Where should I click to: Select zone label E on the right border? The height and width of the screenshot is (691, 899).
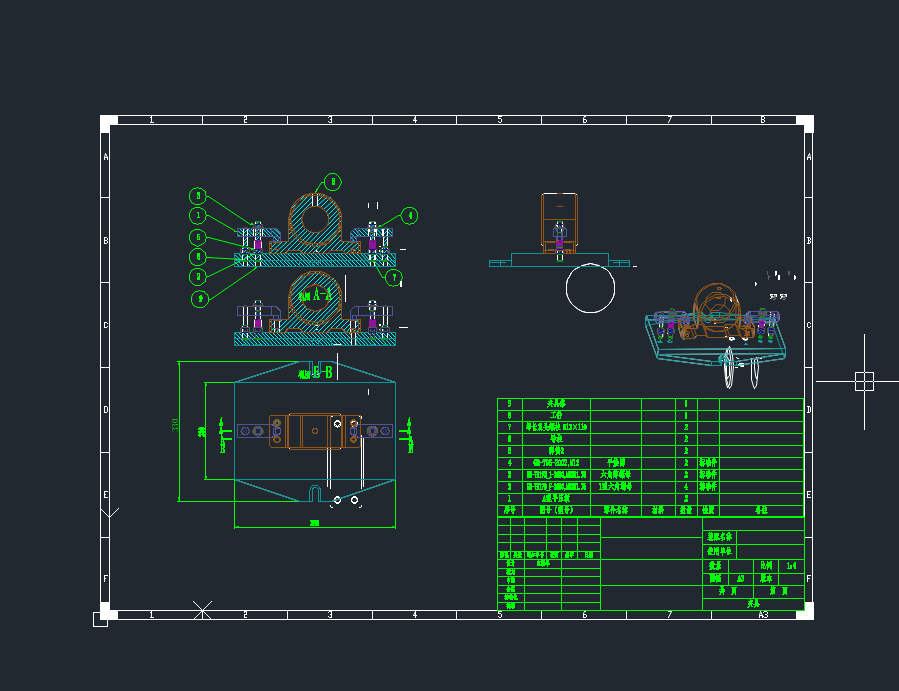point(809,495)
